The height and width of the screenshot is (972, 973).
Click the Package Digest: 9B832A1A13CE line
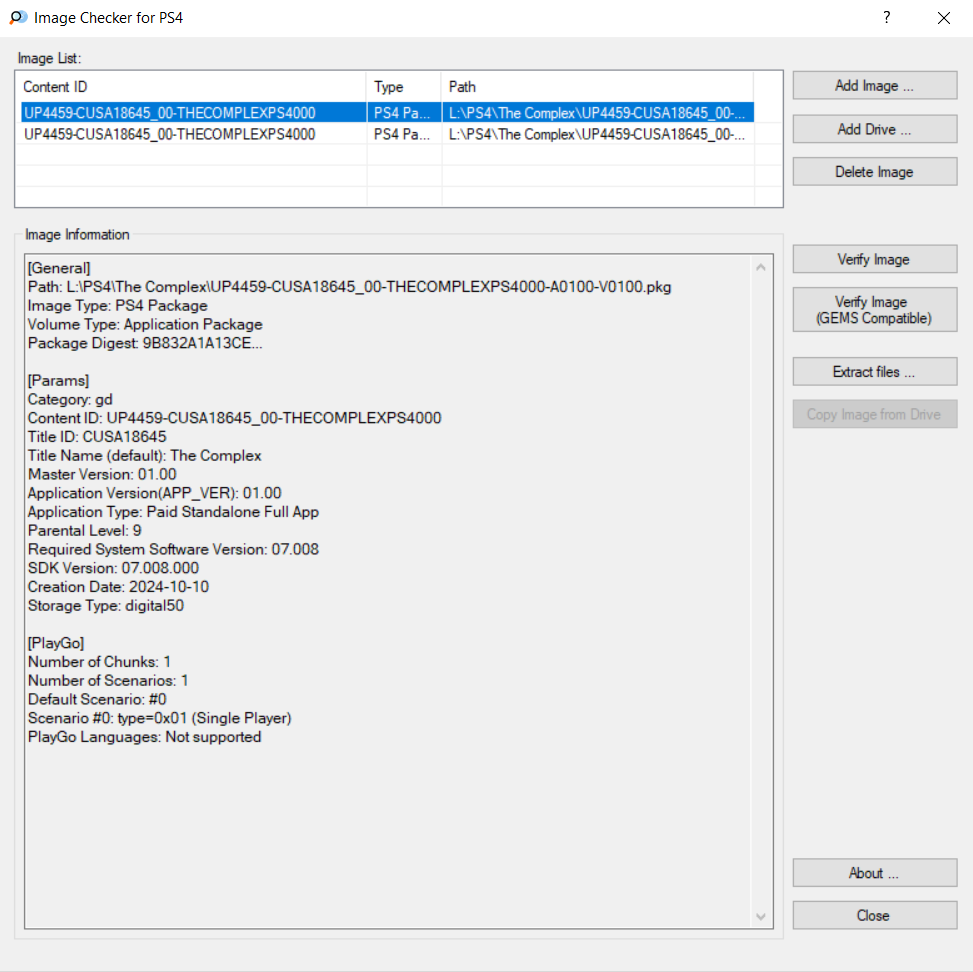[145, 343]
